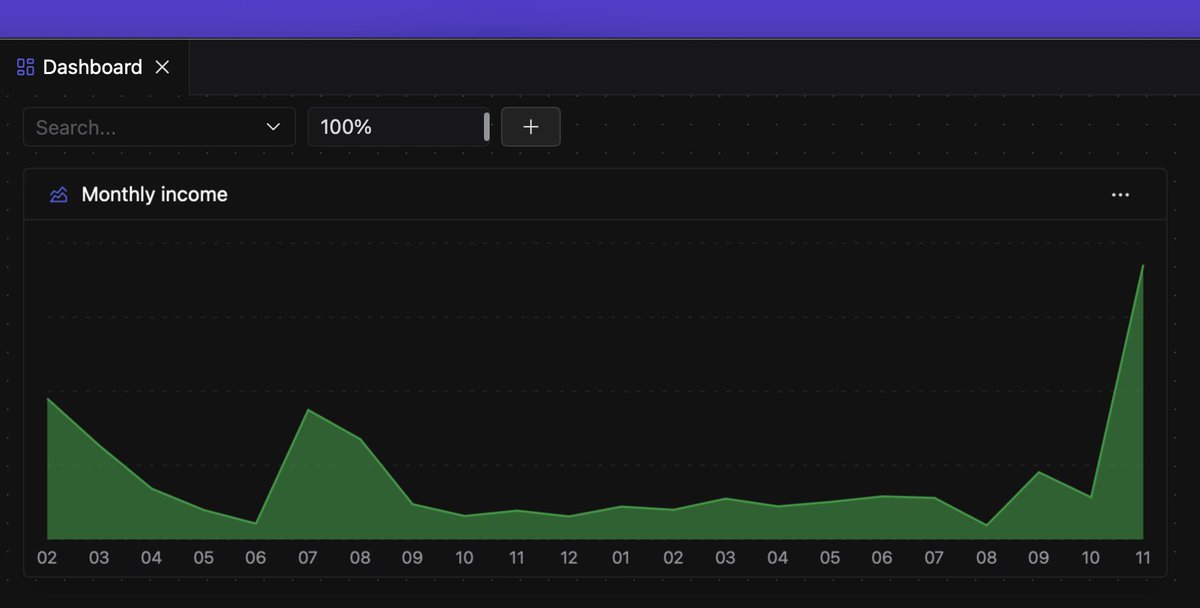Click the 100% zoom value field
1200x608 pixels.
390,127
